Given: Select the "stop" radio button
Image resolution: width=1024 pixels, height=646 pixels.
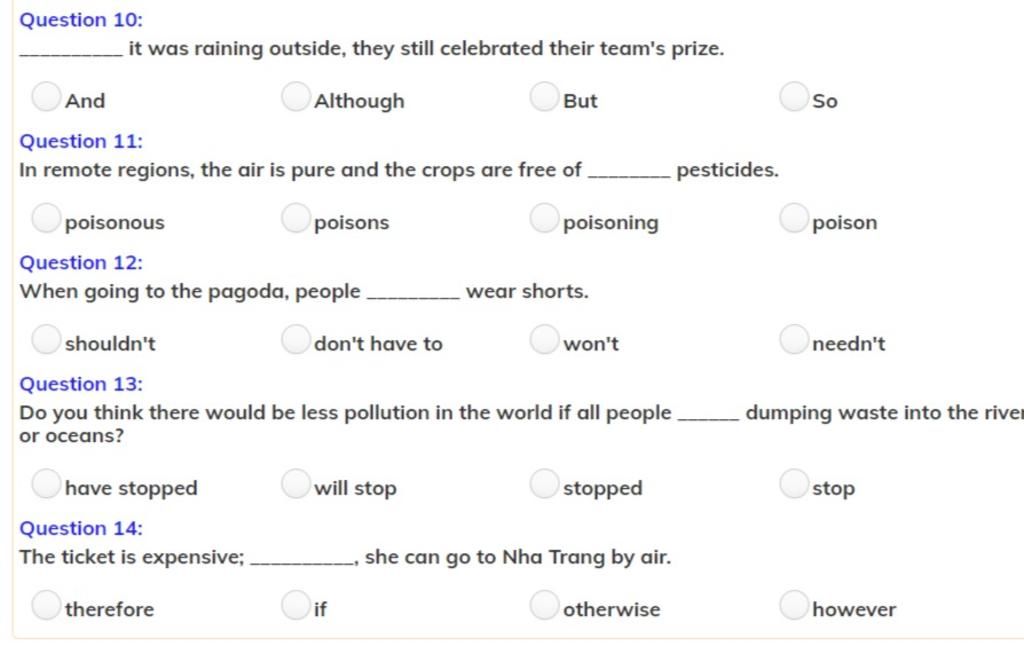Looking at the screenshot, I should click(x=794, y=484).
